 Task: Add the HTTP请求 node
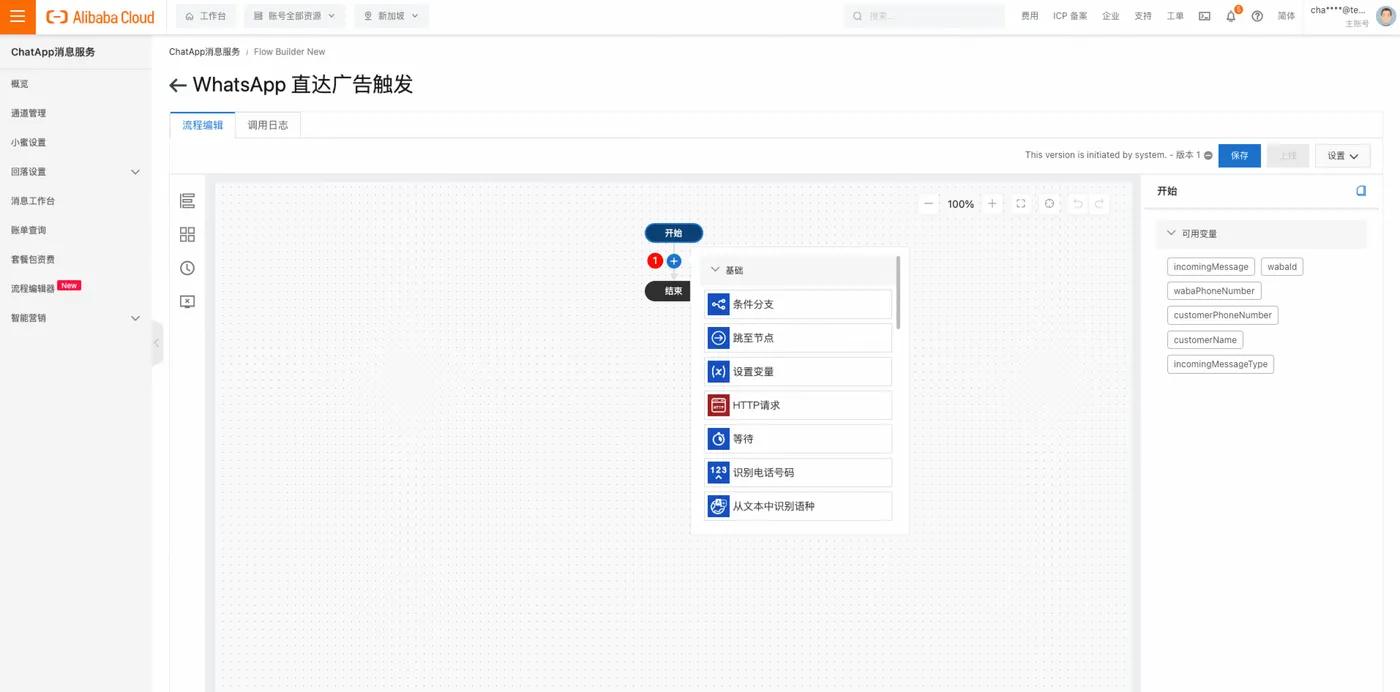798,405
